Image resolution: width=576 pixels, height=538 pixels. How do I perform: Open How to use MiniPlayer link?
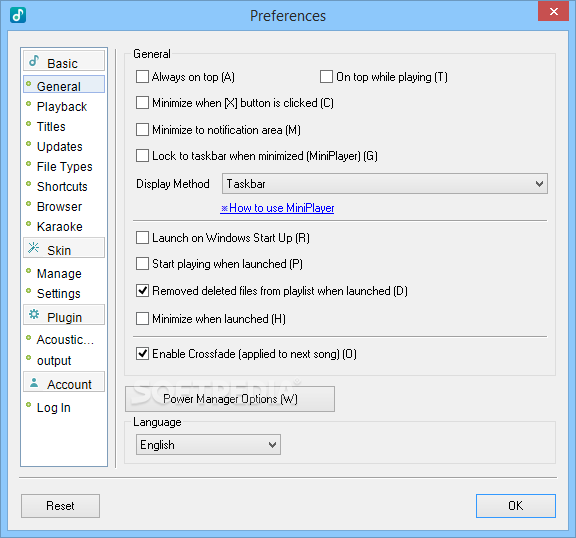tap(277, 208)
